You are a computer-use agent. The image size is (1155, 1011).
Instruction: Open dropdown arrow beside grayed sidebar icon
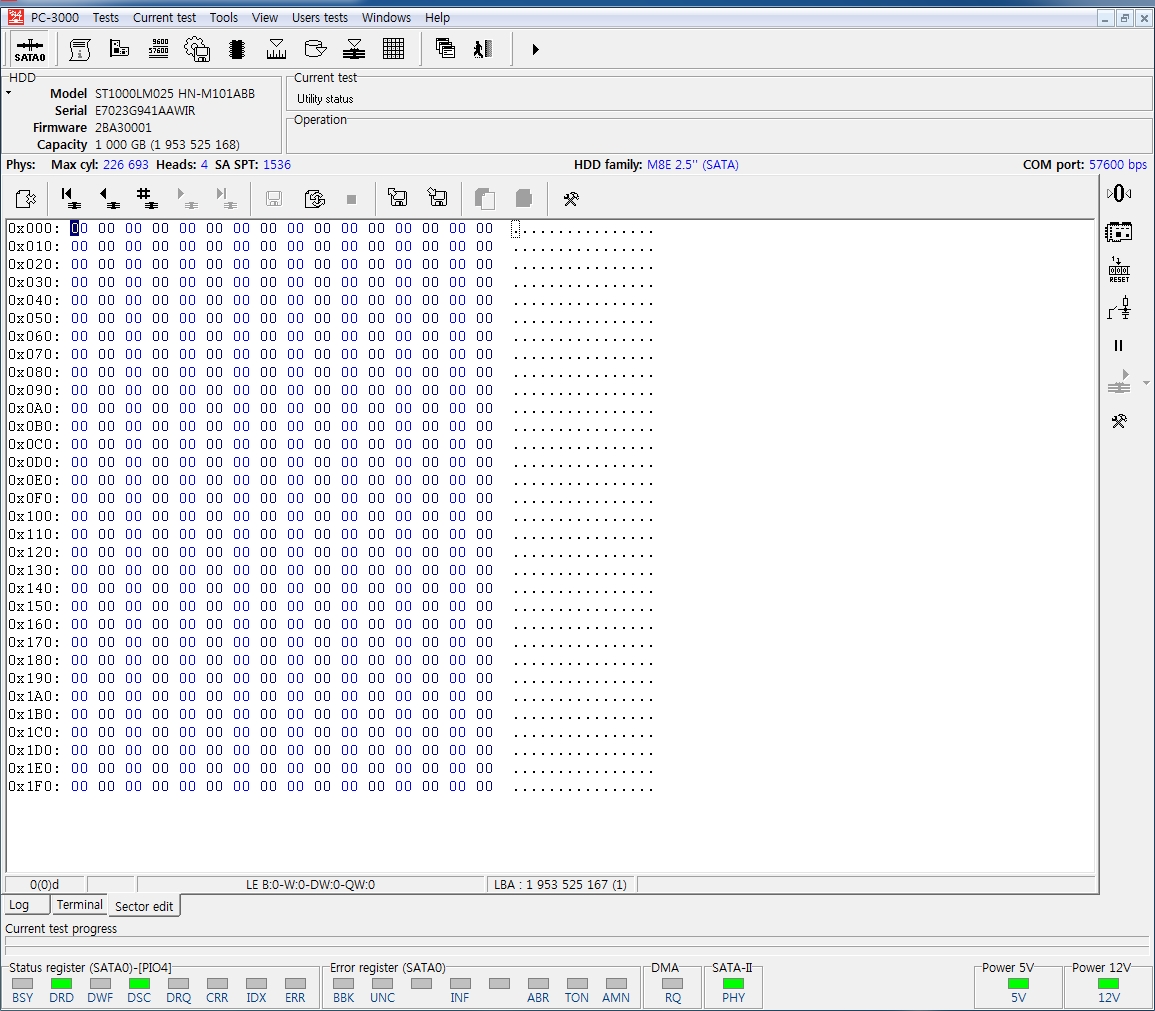1146,383
